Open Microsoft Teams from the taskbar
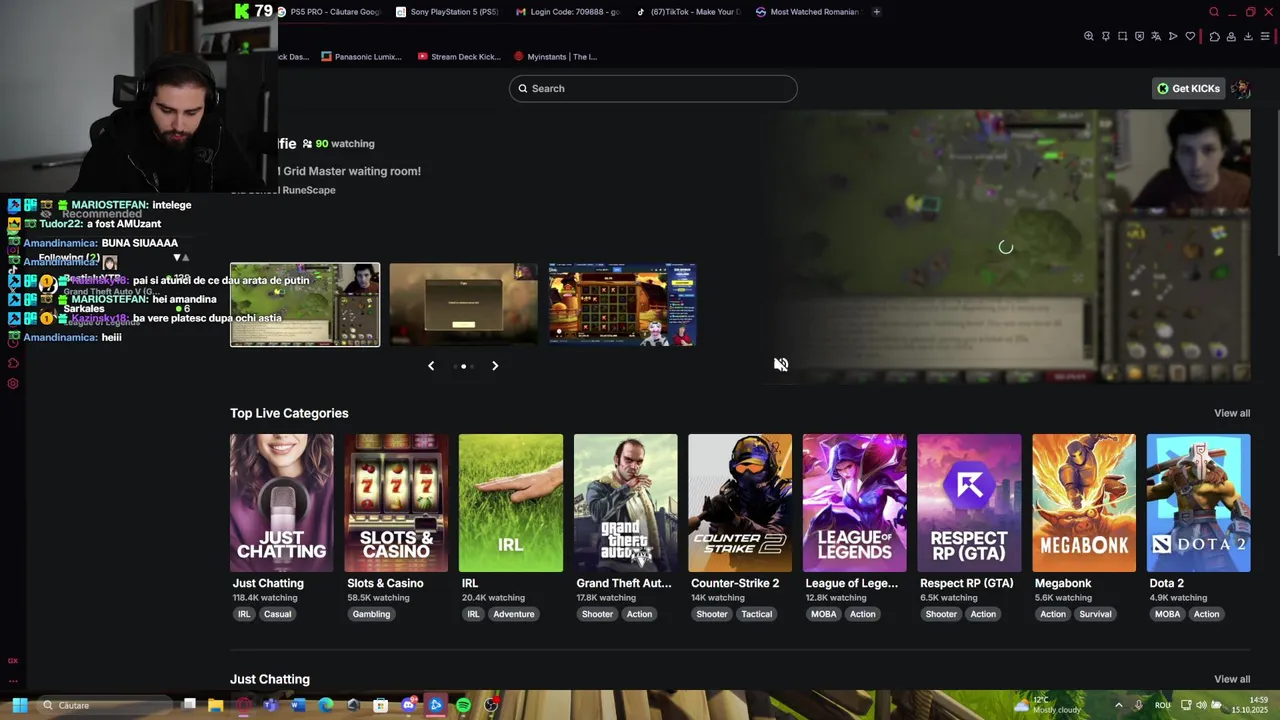The width and height of the screenshot is (1280, 720). pyautogui.click(x=270, y=705)
